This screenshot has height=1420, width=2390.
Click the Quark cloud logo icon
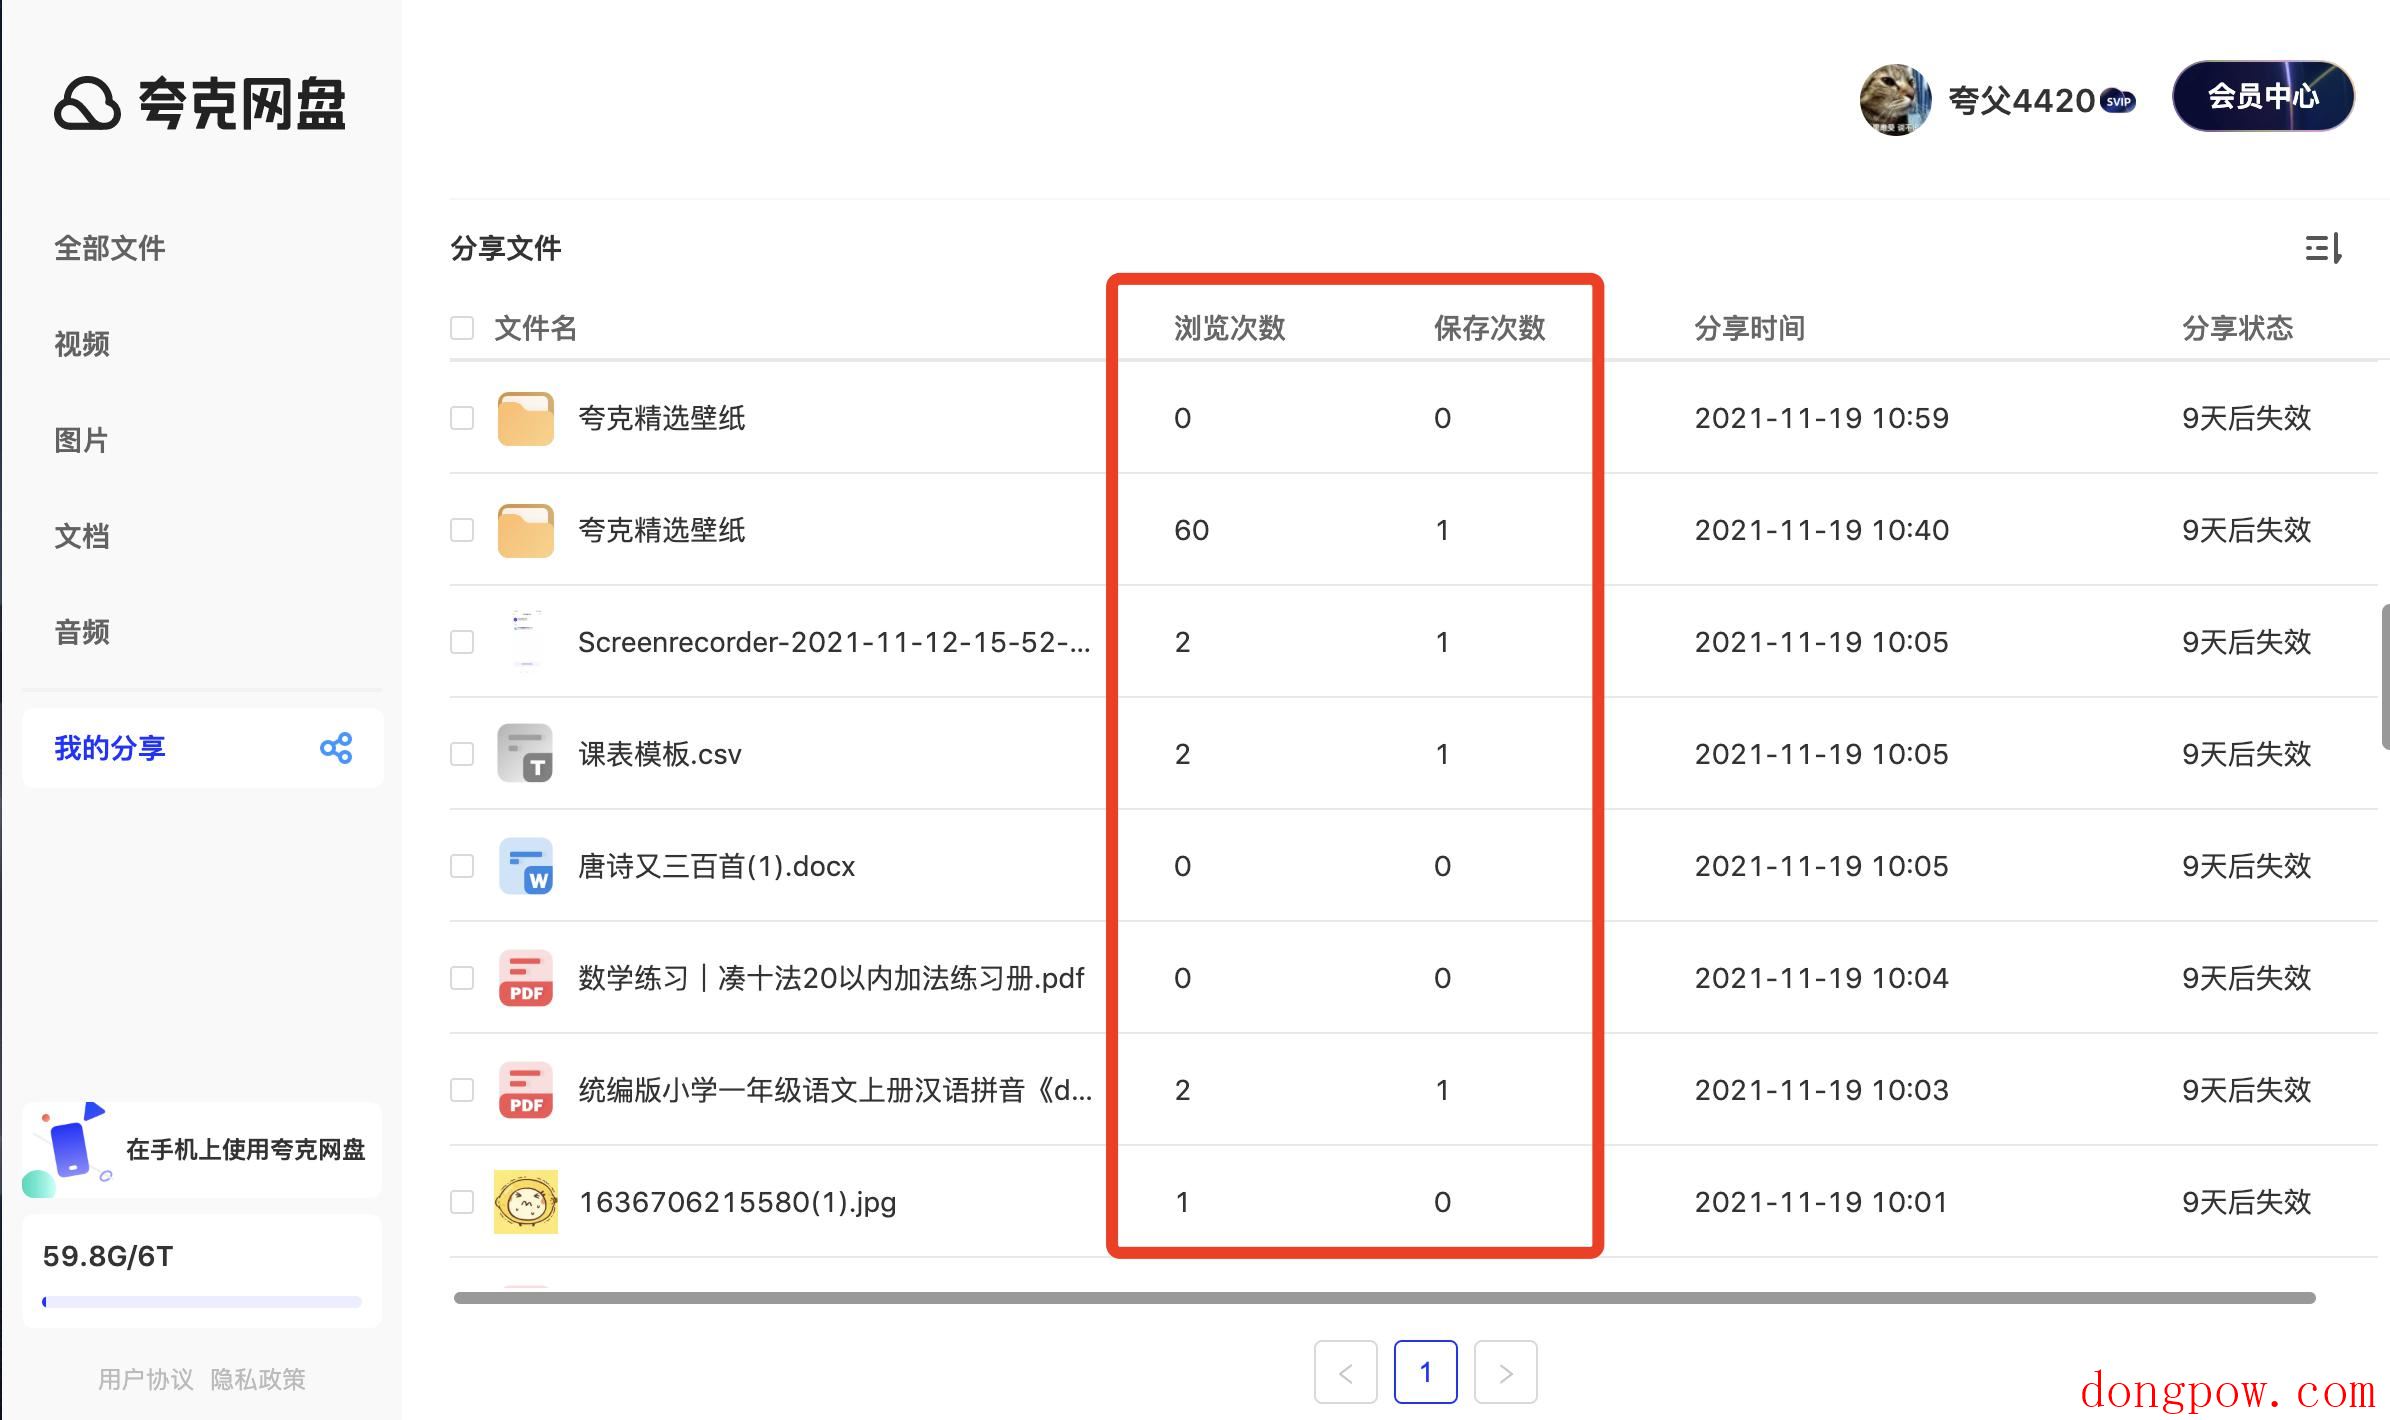click(x=88, y=103)
